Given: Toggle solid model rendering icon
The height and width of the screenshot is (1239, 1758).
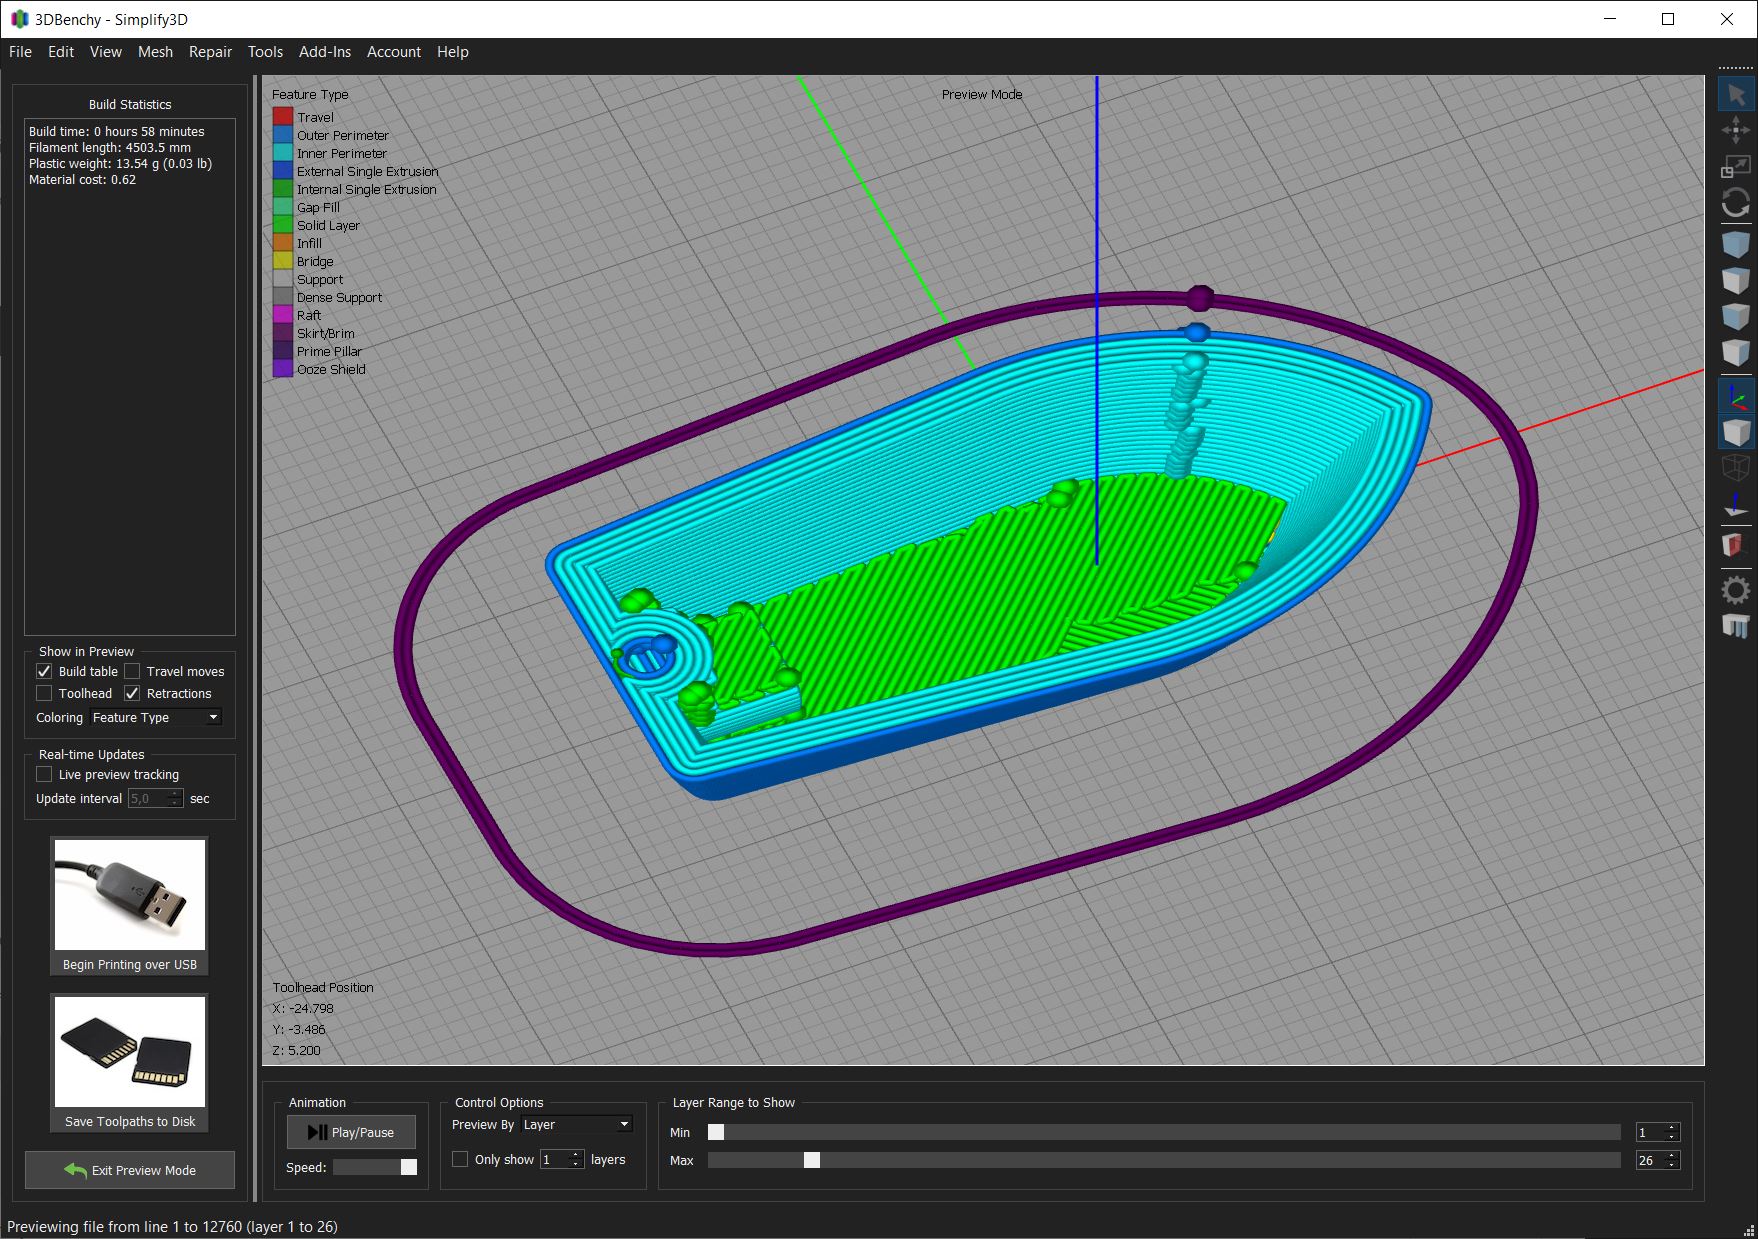Looking at the screenshot, I should point(1735,432).
